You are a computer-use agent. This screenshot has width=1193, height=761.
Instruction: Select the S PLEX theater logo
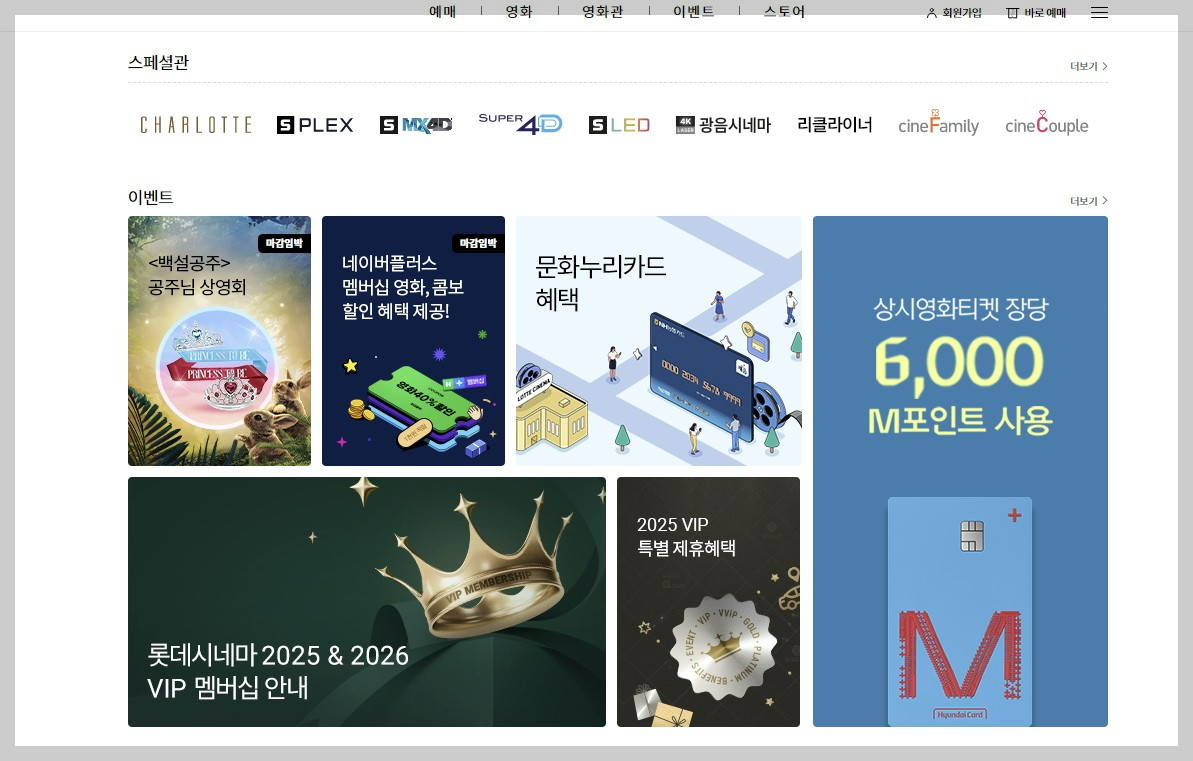315,125
